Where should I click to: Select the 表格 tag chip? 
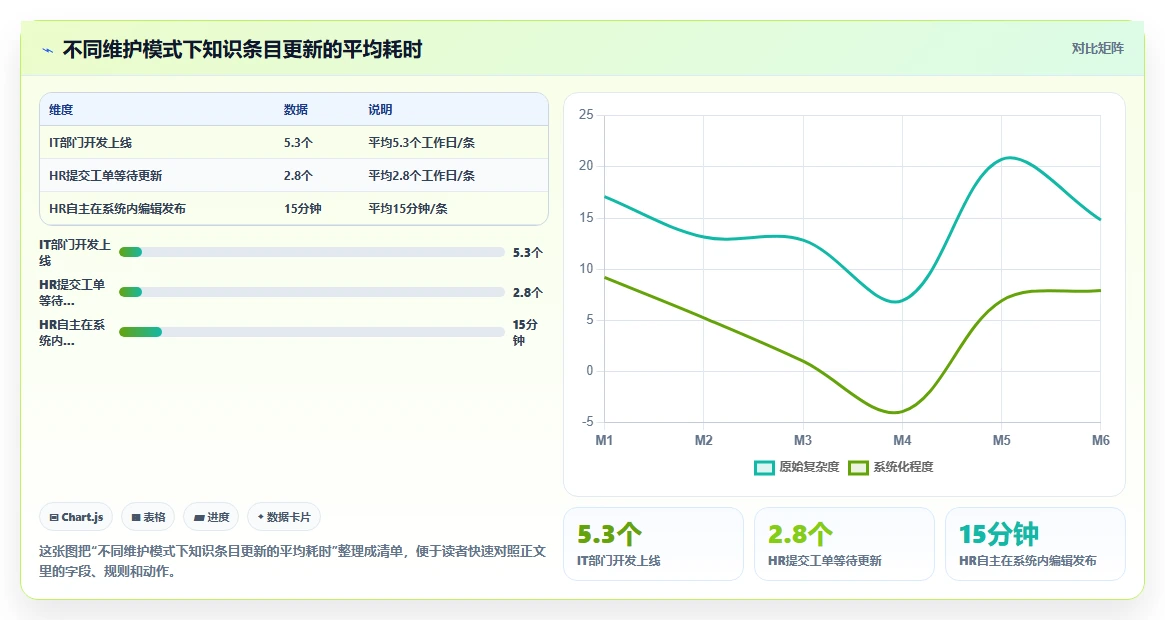click(148, 517)
